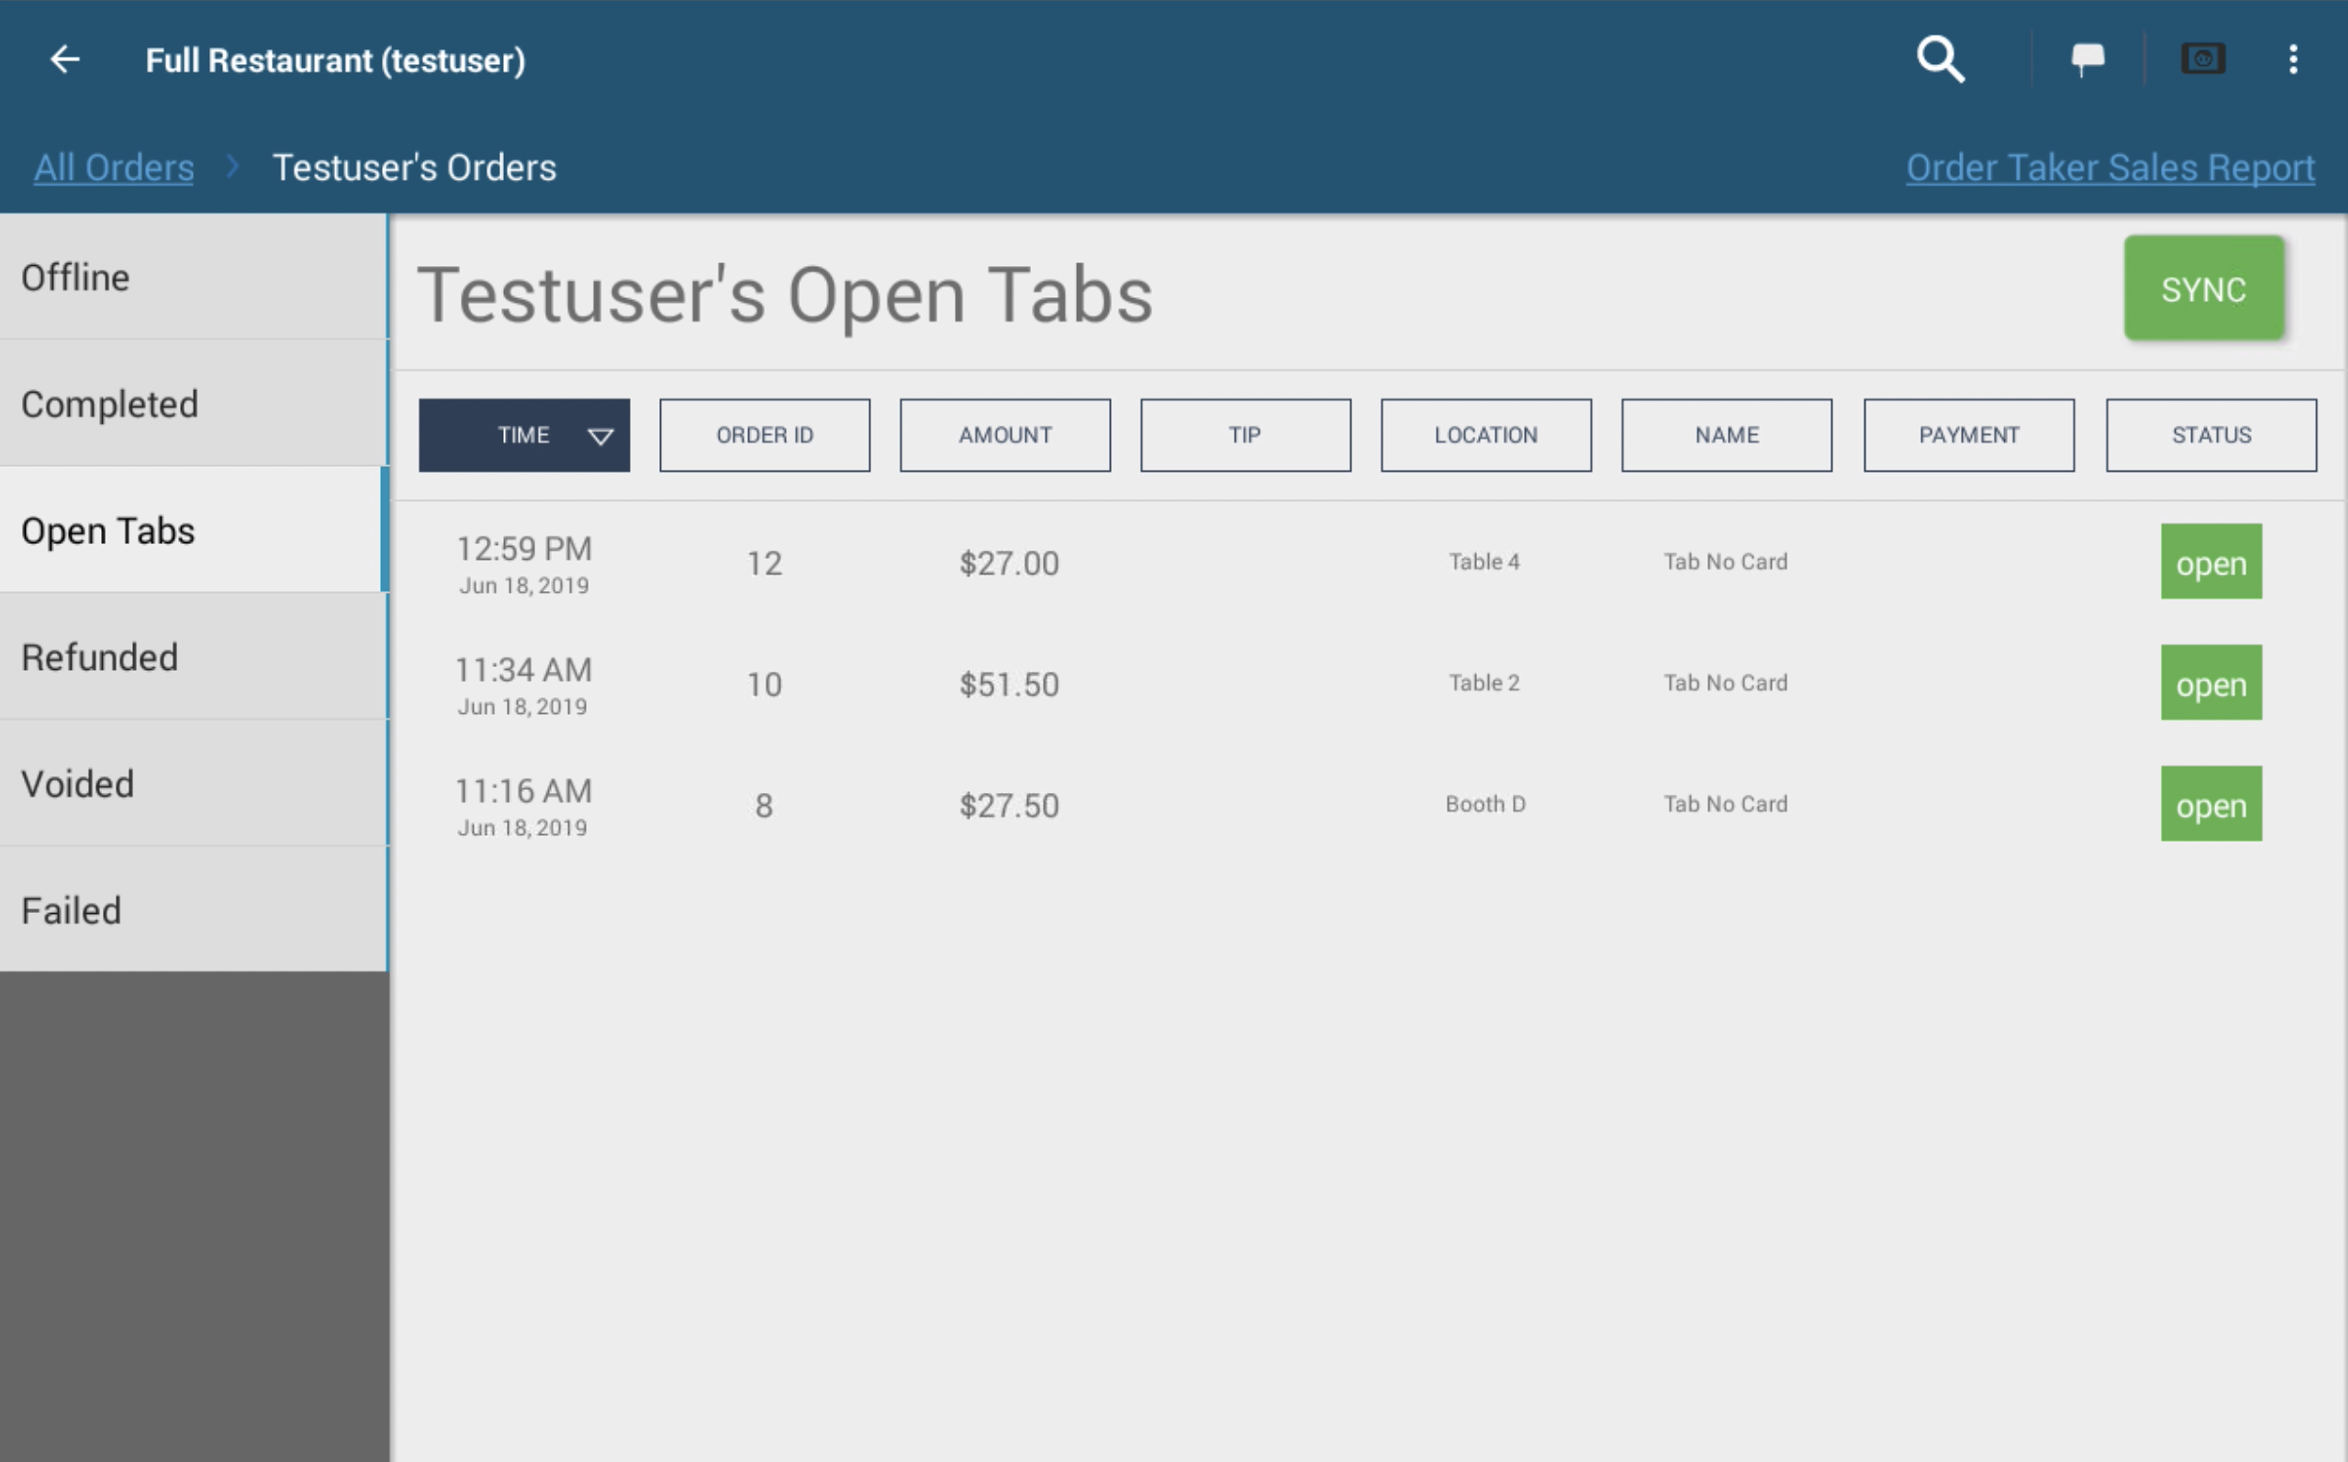Click the $27.00 amount
The image size is (2348, 1462).
point(1009,563)
